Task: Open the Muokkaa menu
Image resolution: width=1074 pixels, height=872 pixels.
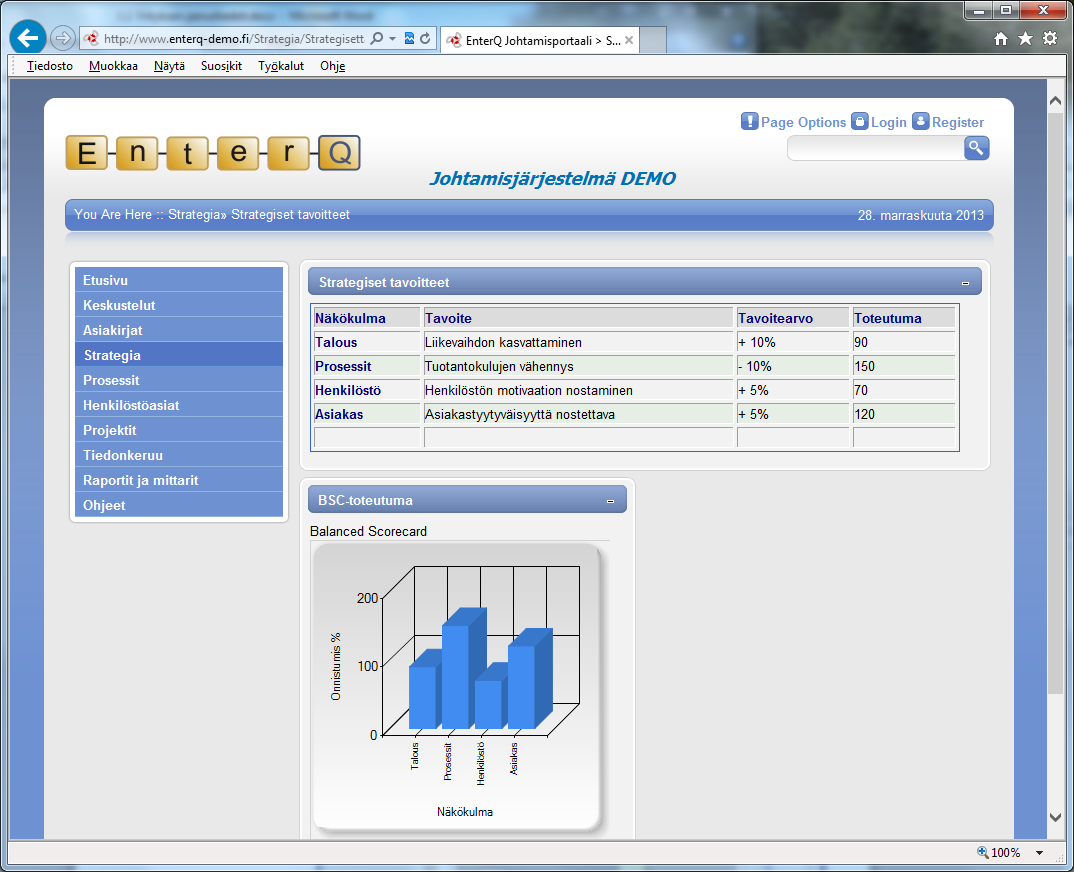Action: (x=113, y=66)
